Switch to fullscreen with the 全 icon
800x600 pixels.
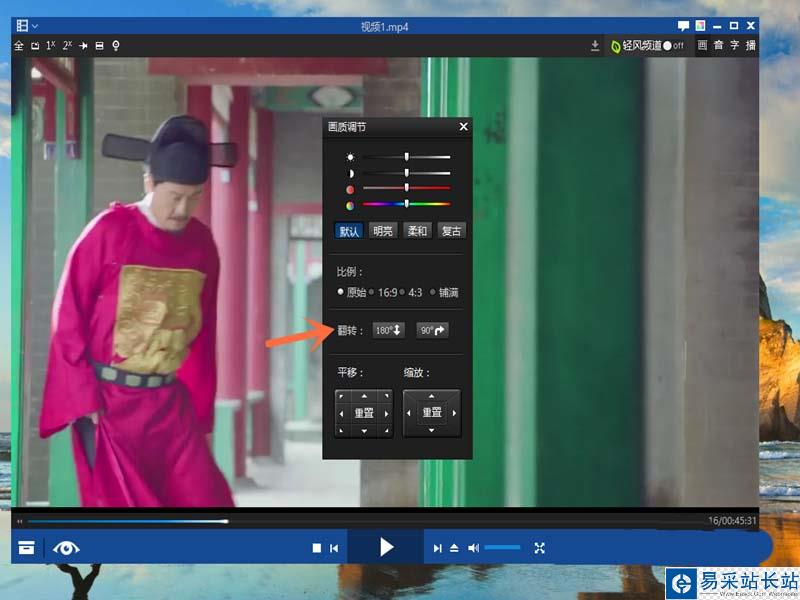click(x=19, y=46)
